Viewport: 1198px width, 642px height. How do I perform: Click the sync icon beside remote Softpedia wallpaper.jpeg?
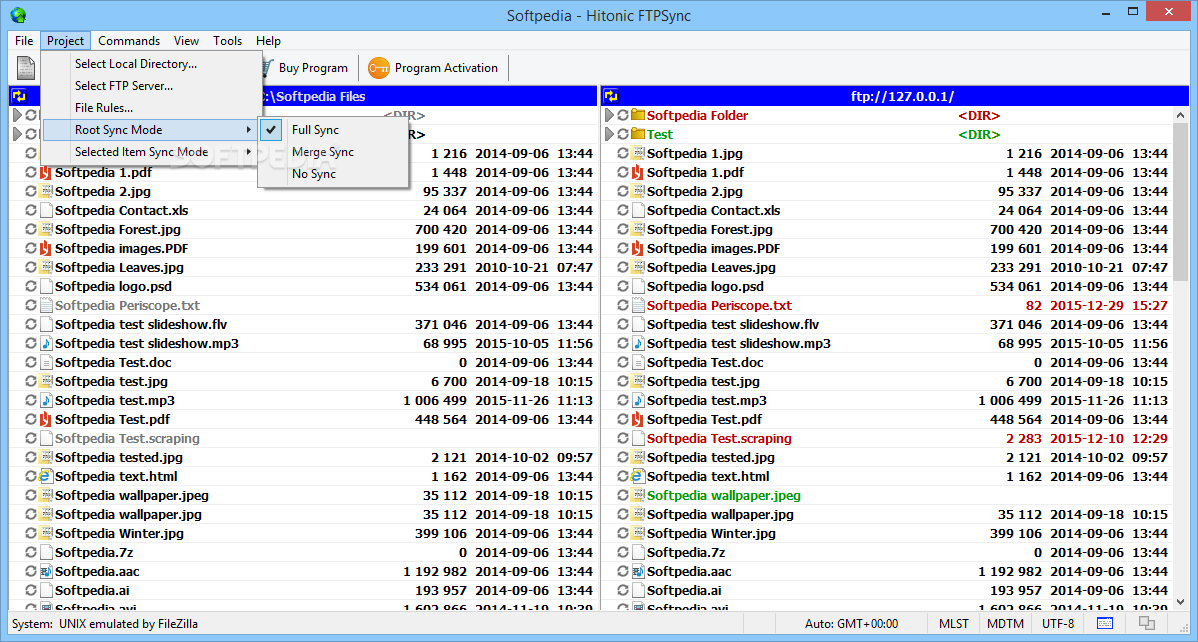(623, 495)
